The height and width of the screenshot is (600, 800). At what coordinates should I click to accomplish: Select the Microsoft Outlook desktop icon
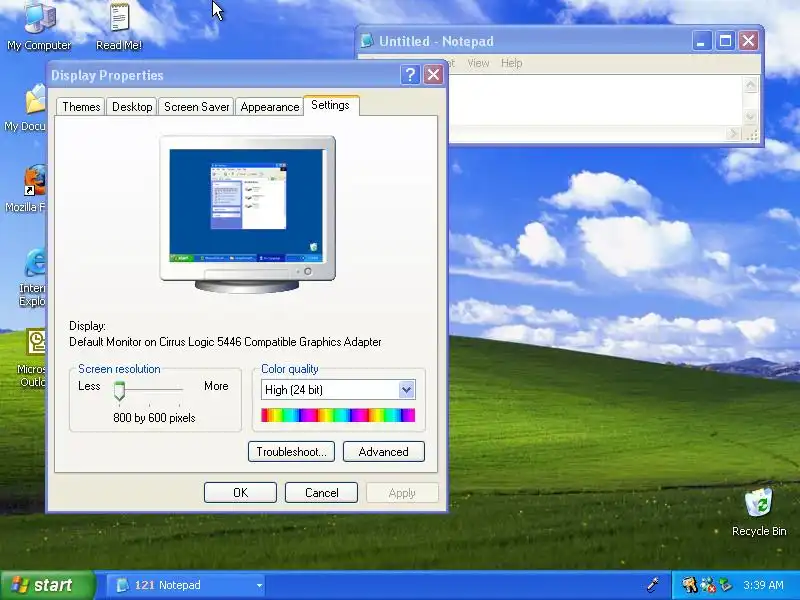tap(32, 358)
